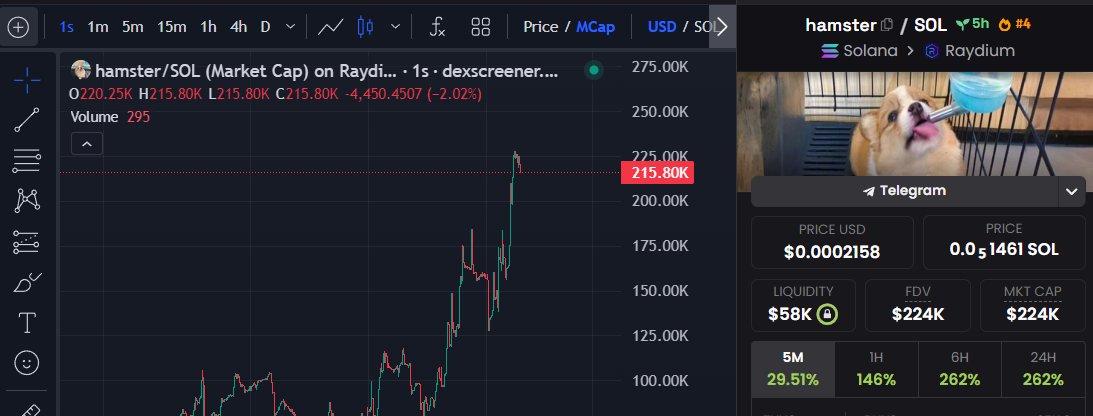
Task: Select the D daily timeframe
Action: point(266,27)
